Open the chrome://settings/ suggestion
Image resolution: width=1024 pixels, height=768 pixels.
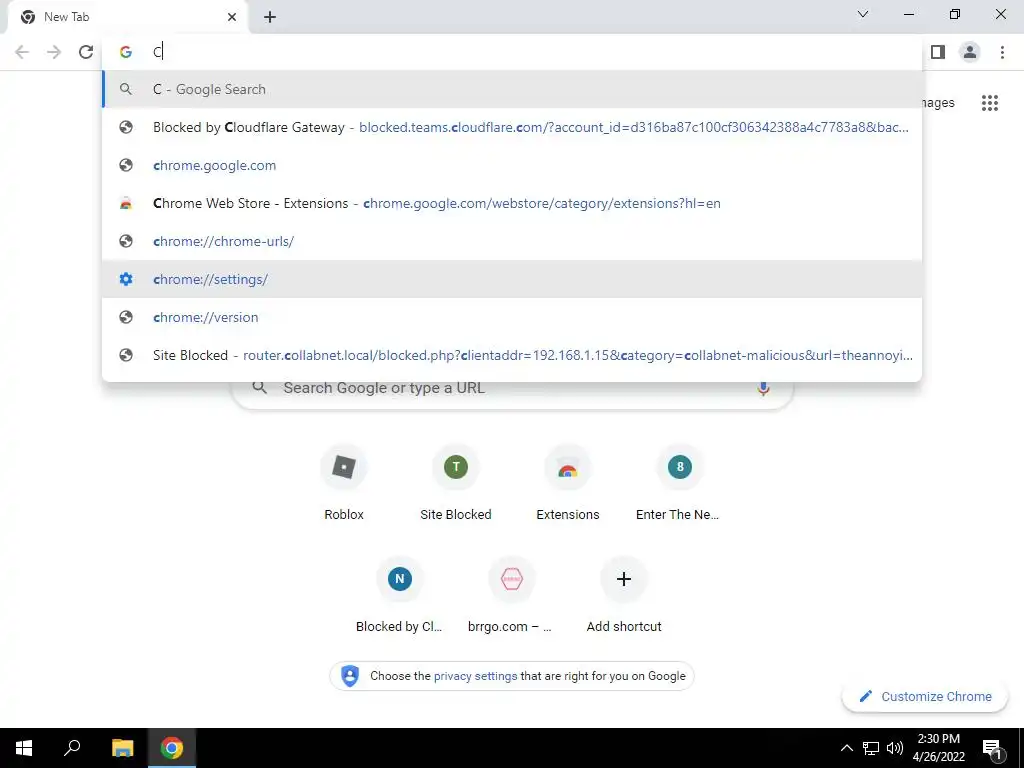tap(512, 279)
